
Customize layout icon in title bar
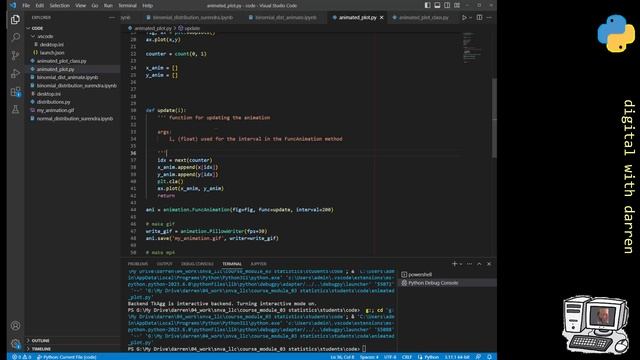coord(457,5)
